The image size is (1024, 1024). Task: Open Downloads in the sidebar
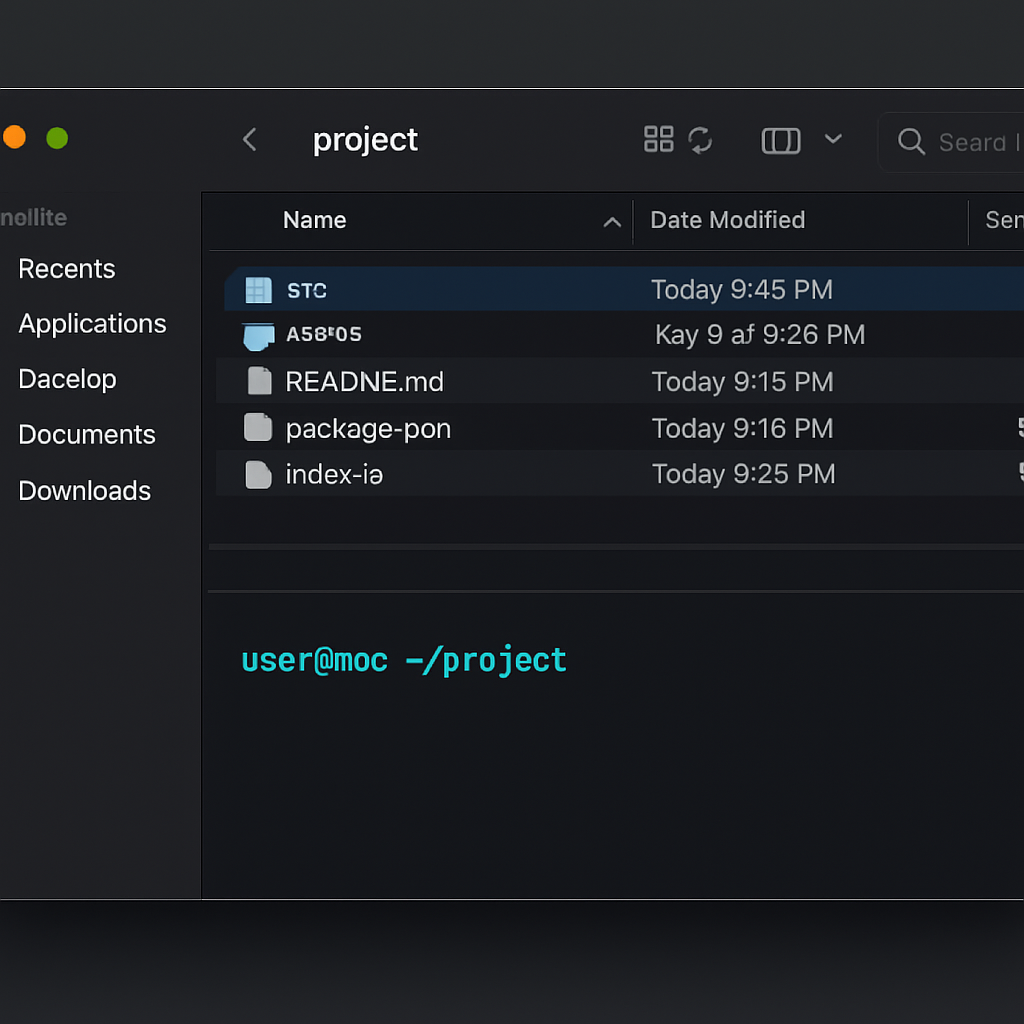coord(84,491)
